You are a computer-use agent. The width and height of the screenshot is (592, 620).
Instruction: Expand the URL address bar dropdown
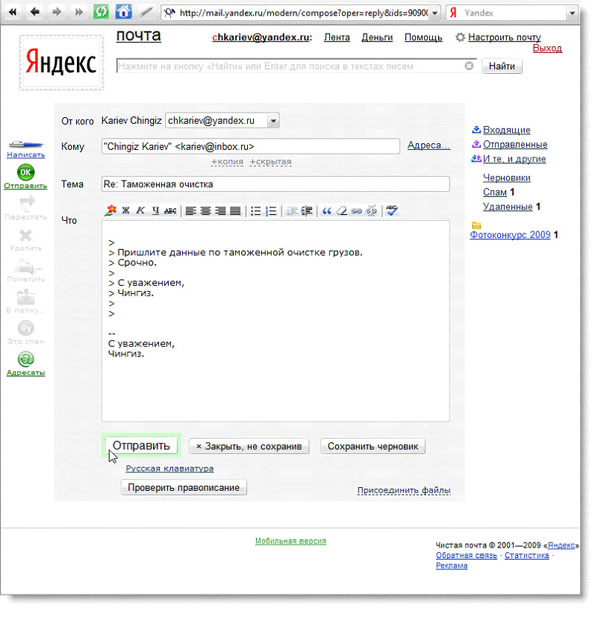click(x=435, y=13)
